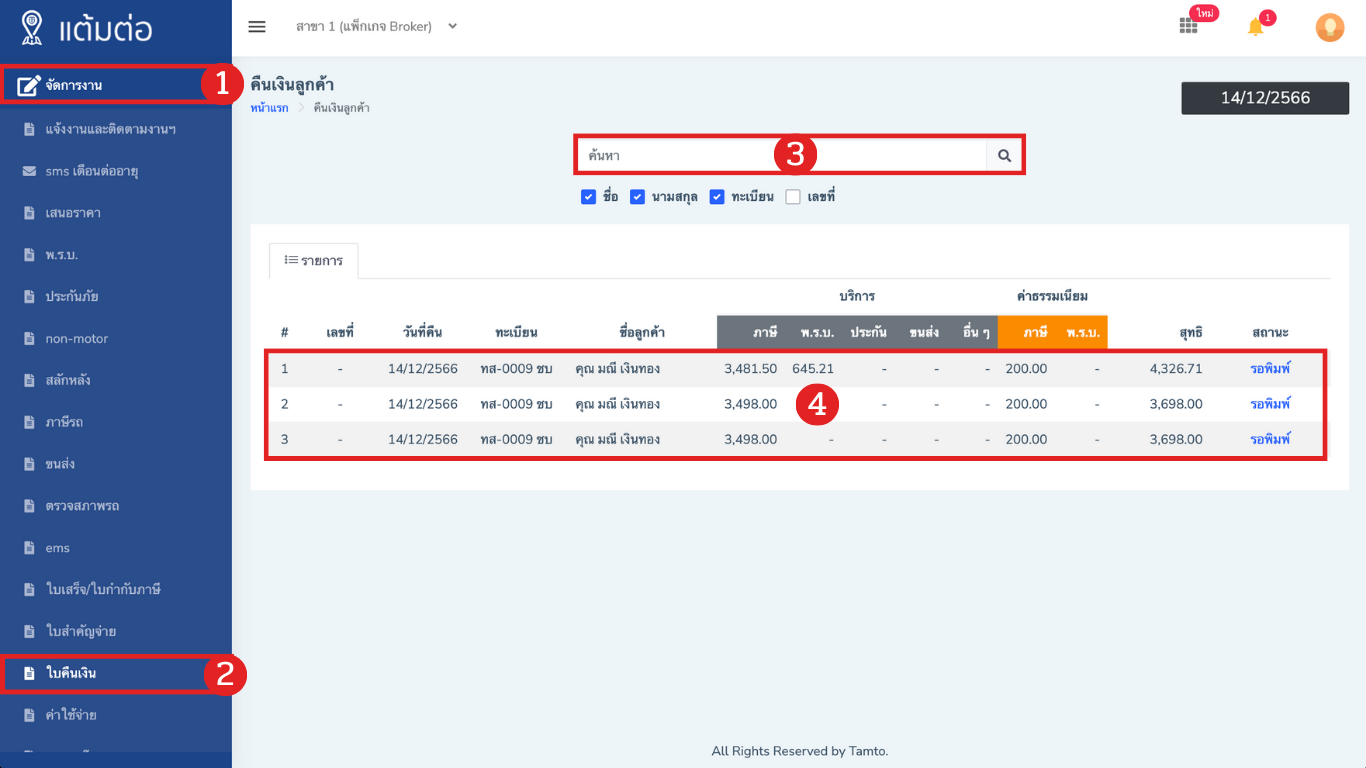The height and width of the screenshot is (768, 1366).
Task: Open ใบสำคัญจ่าย menu item
Action: click(81, 632)
